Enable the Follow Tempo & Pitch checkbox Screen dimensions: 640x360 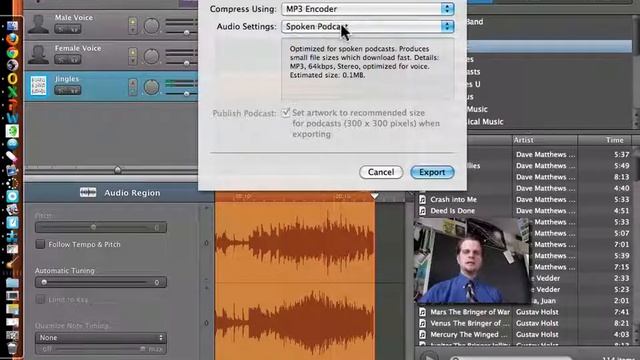tap(40, 244)
